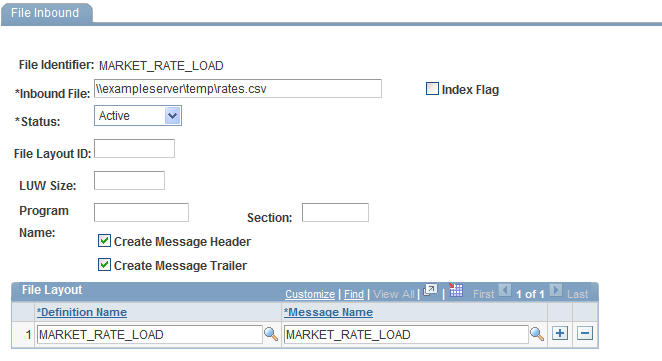Click the Last navigation text
Screen dimensions: 662x361
[x=578, y=294]
